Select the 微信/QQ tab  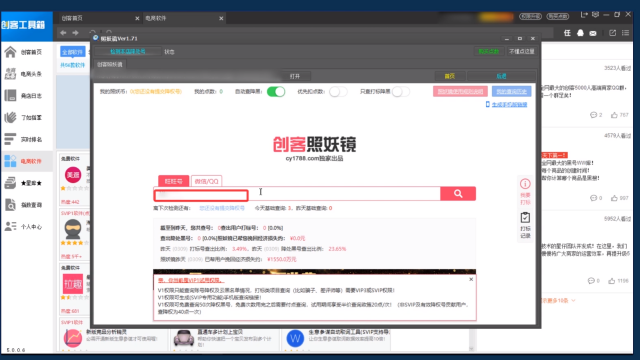point(207,181)
